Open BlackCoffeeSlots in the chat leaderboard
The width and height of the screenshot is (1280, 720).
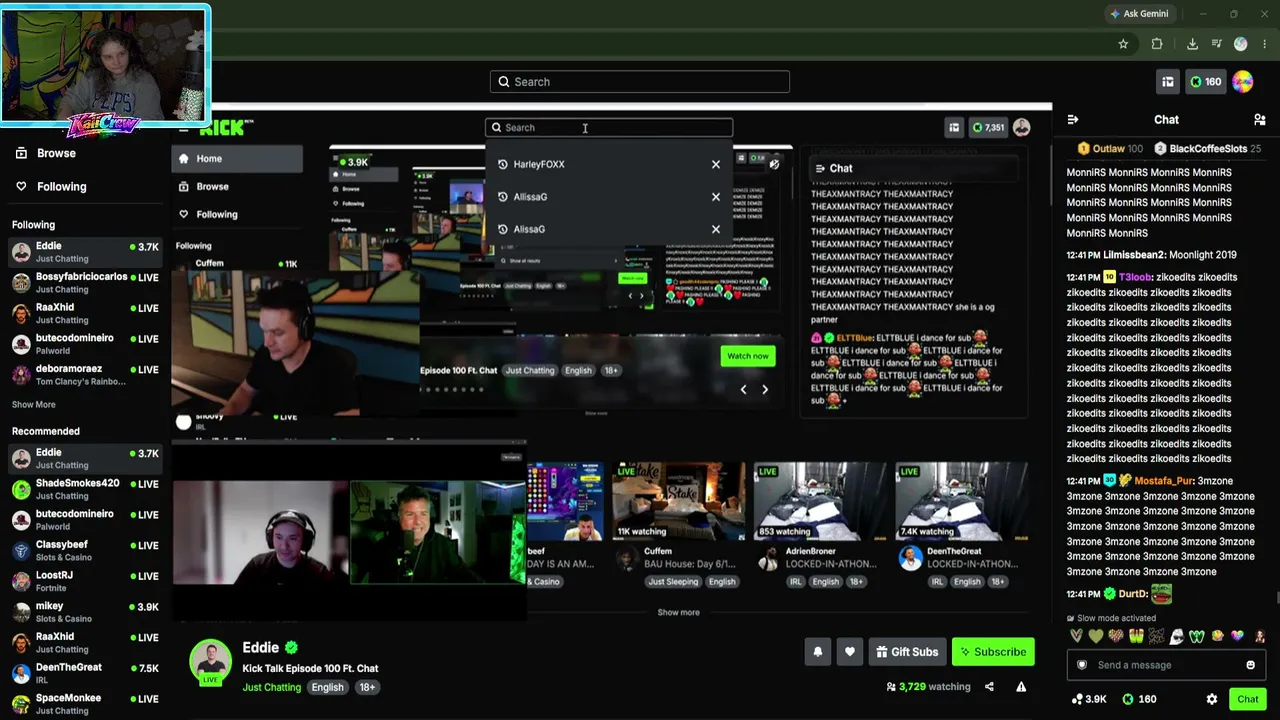[x=1207, y=149]
